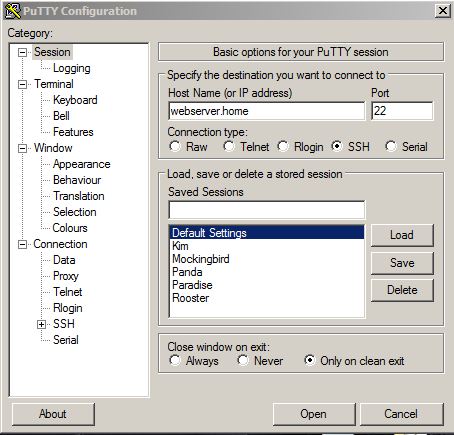
Task: Collapse the Connection category node
Action: click(x=22, y=244)
